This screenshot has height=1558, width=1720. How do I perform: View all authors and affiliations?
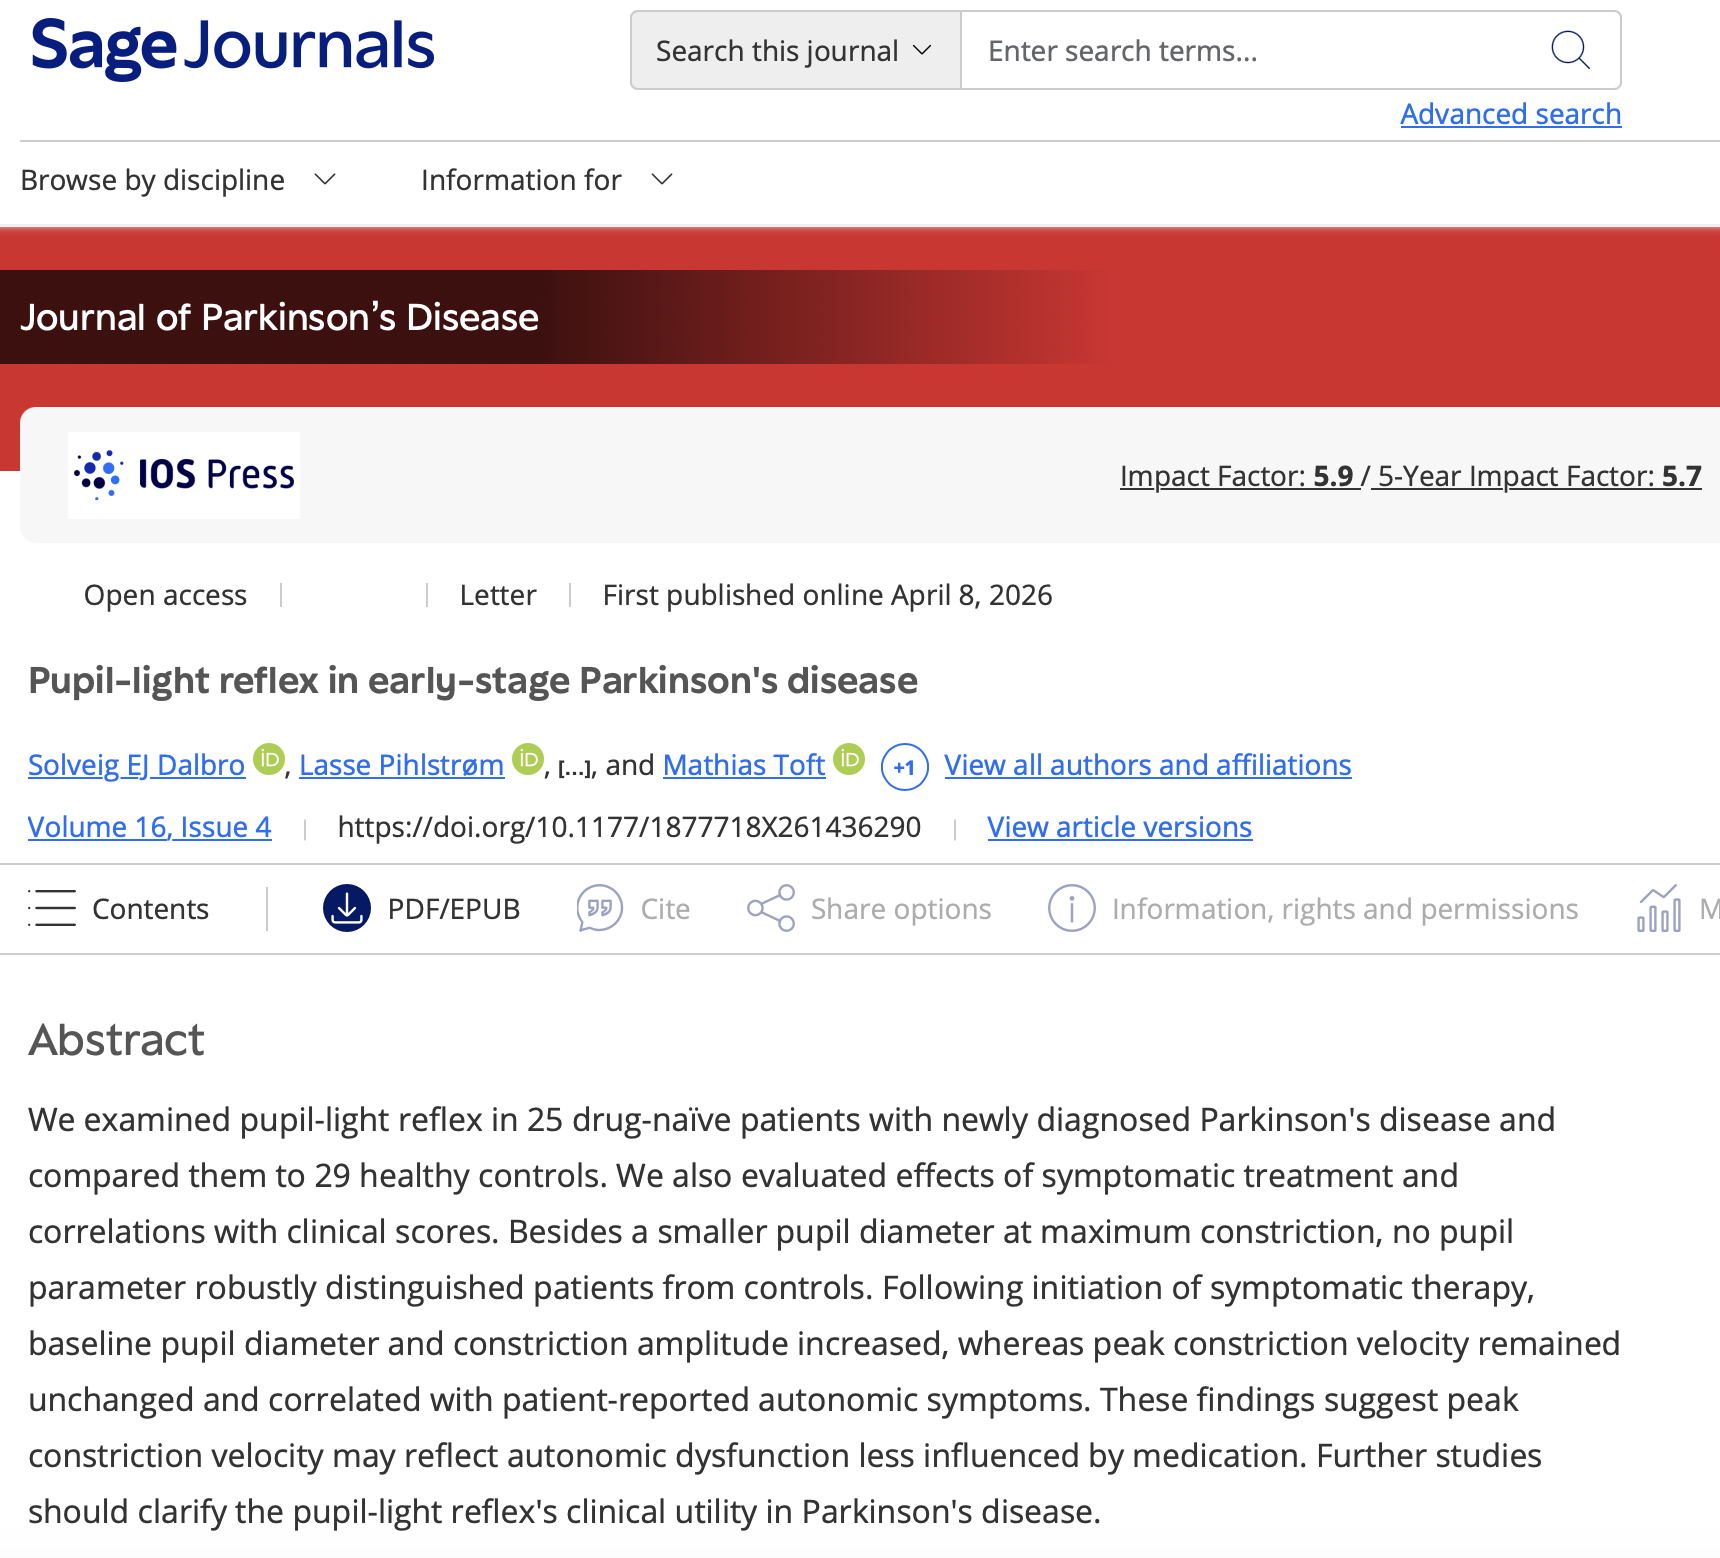1148,765
